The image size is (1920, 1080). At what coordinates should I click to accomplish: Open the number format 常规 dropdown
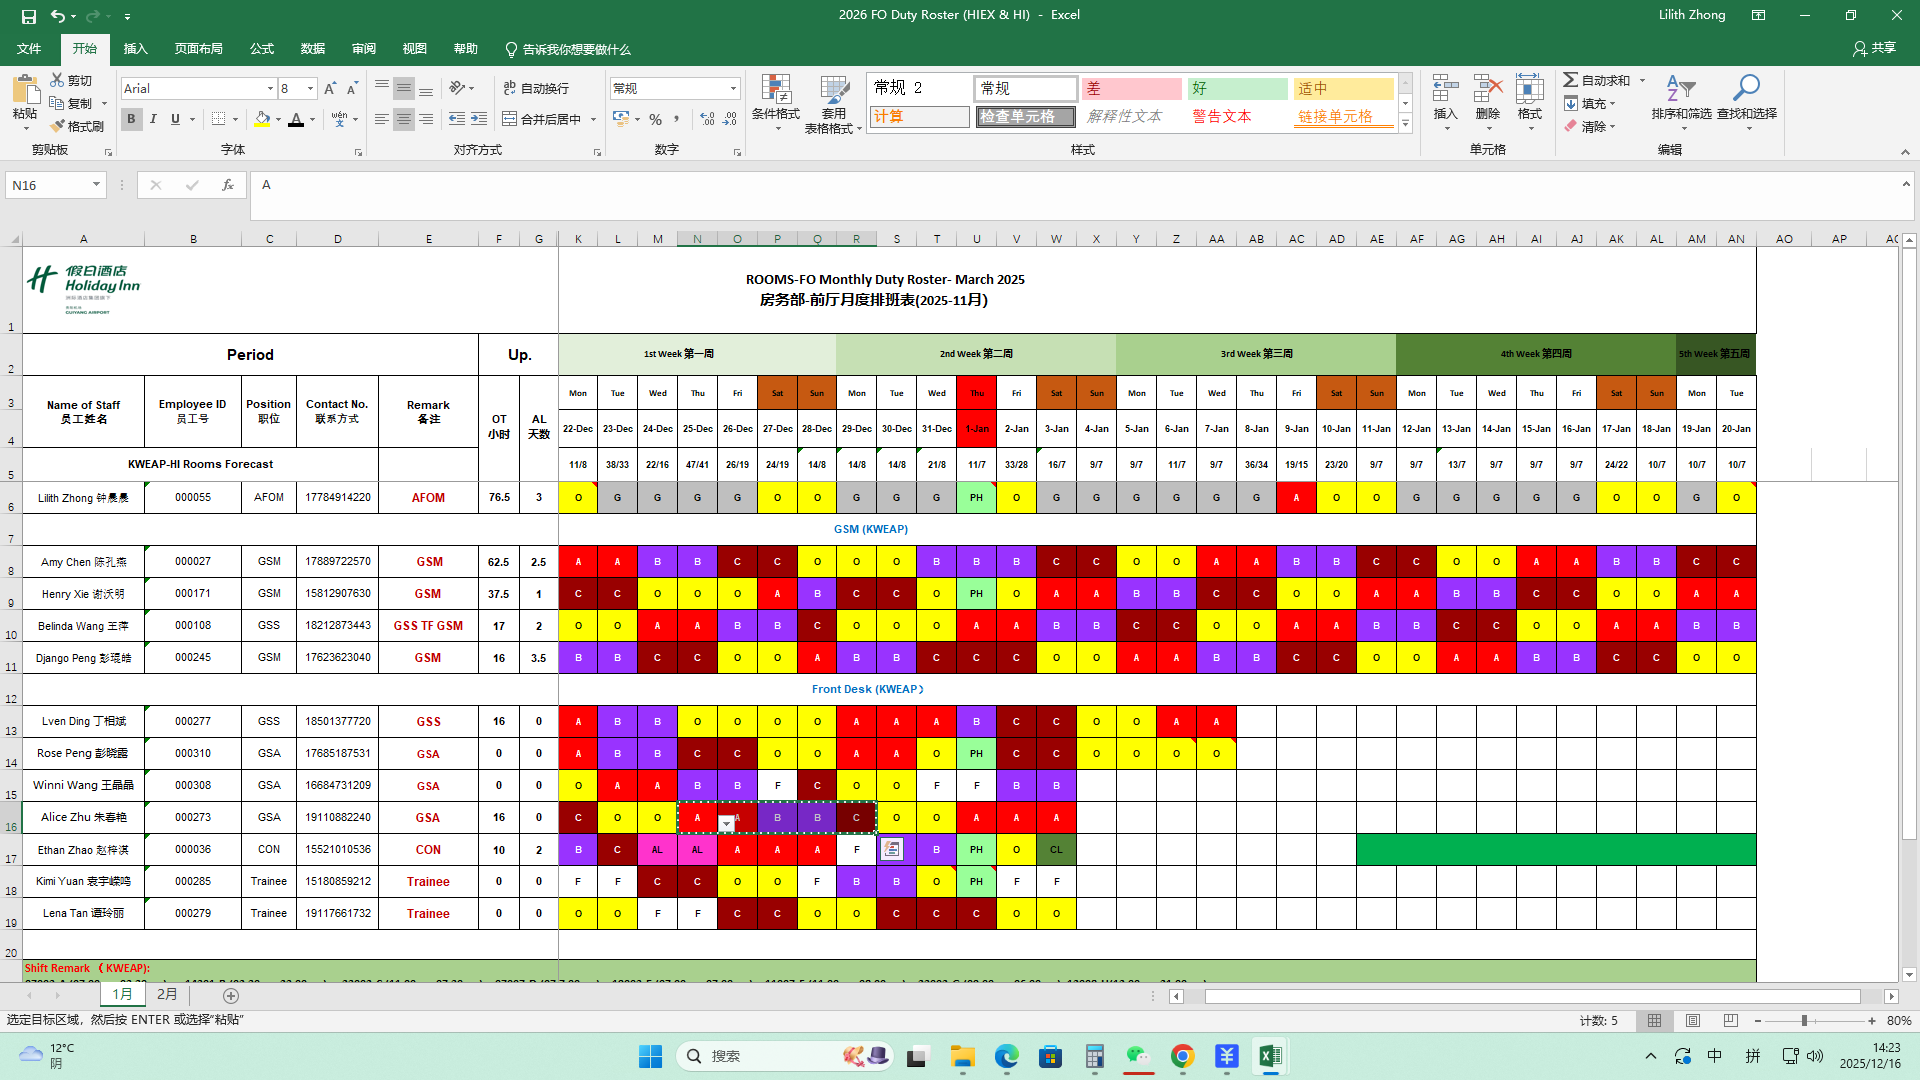click(733, 89)
